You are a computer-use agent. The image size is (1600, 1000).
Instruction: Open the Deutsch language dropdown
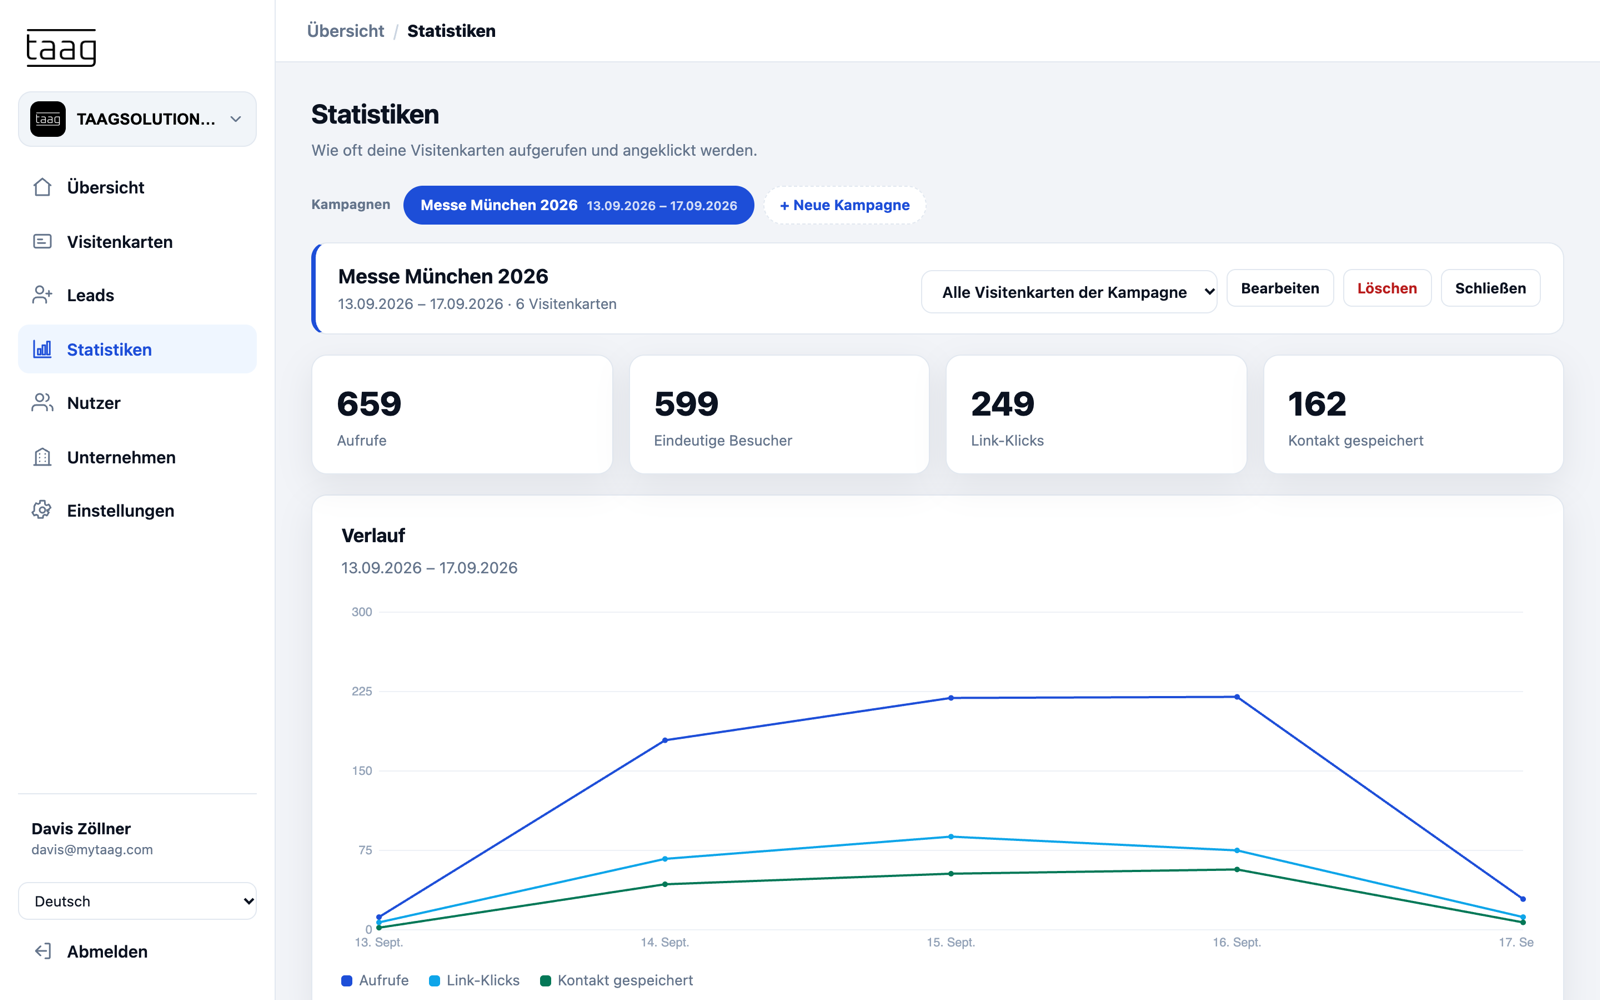click(137, 901)
